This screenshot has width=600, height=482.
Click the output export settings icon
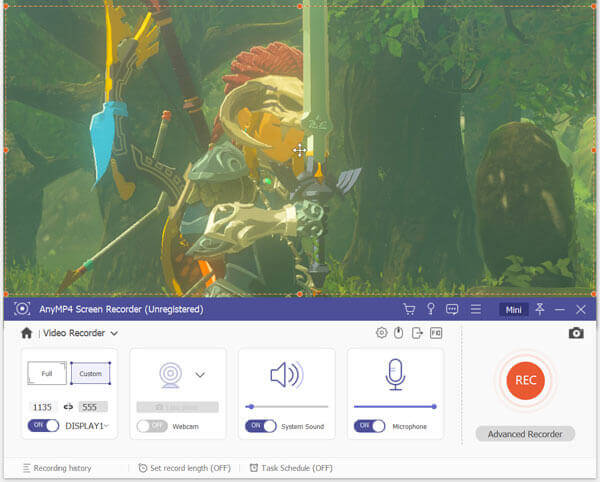pos(417,333)
